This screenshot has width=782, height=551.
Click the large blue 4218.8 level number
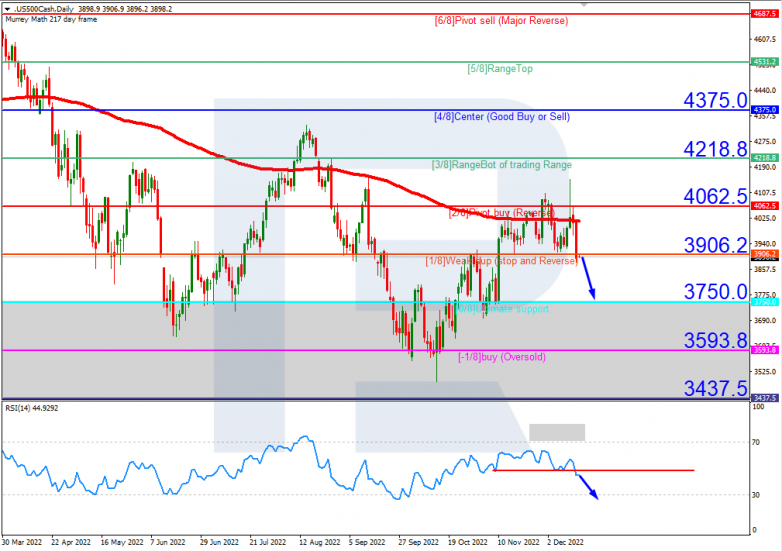pos(715,149)
